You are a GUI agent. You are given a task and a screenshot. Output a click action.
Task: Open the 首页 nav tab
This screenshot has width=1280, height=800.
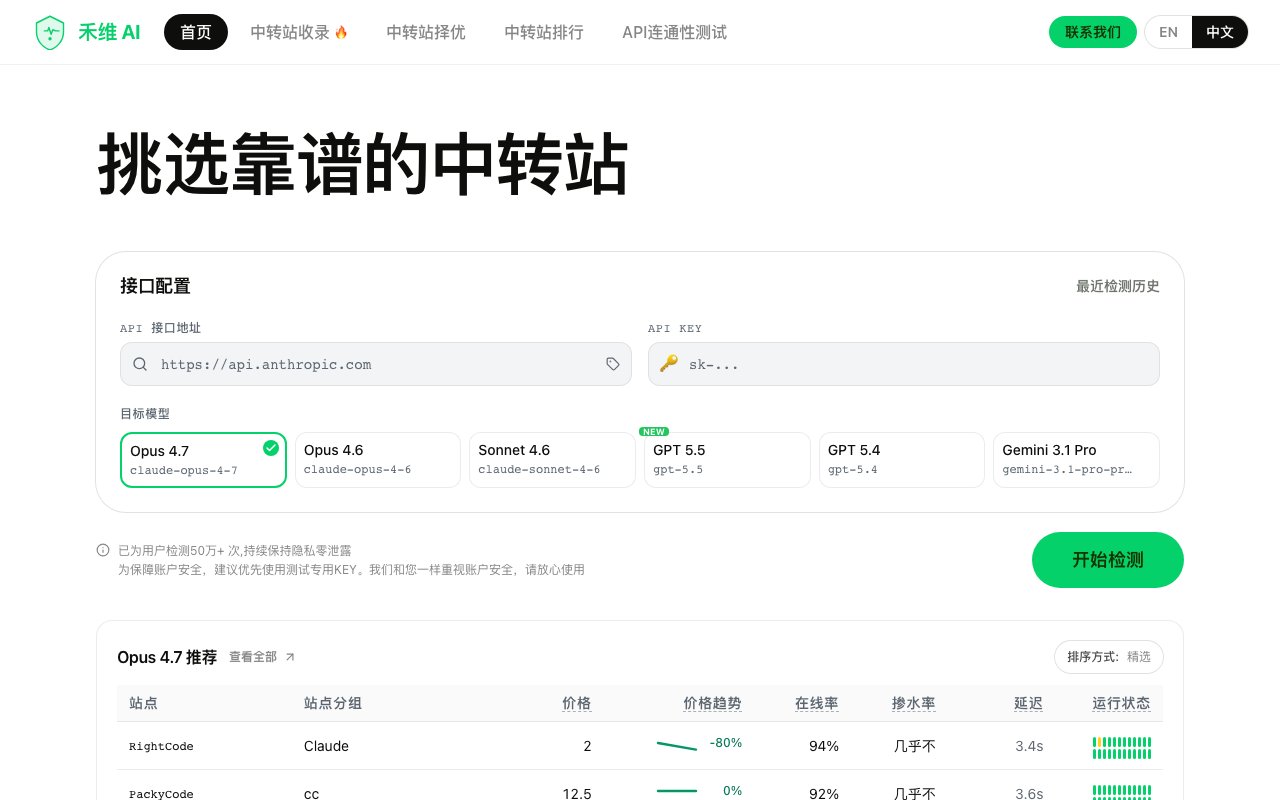[x=196, y=32]
